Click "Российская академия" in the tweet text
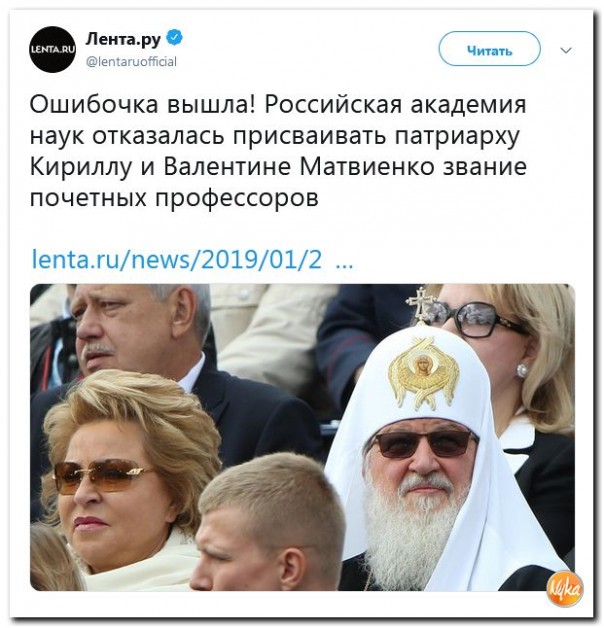The width and height of the screenshot is (604, 628). point(395,105)
